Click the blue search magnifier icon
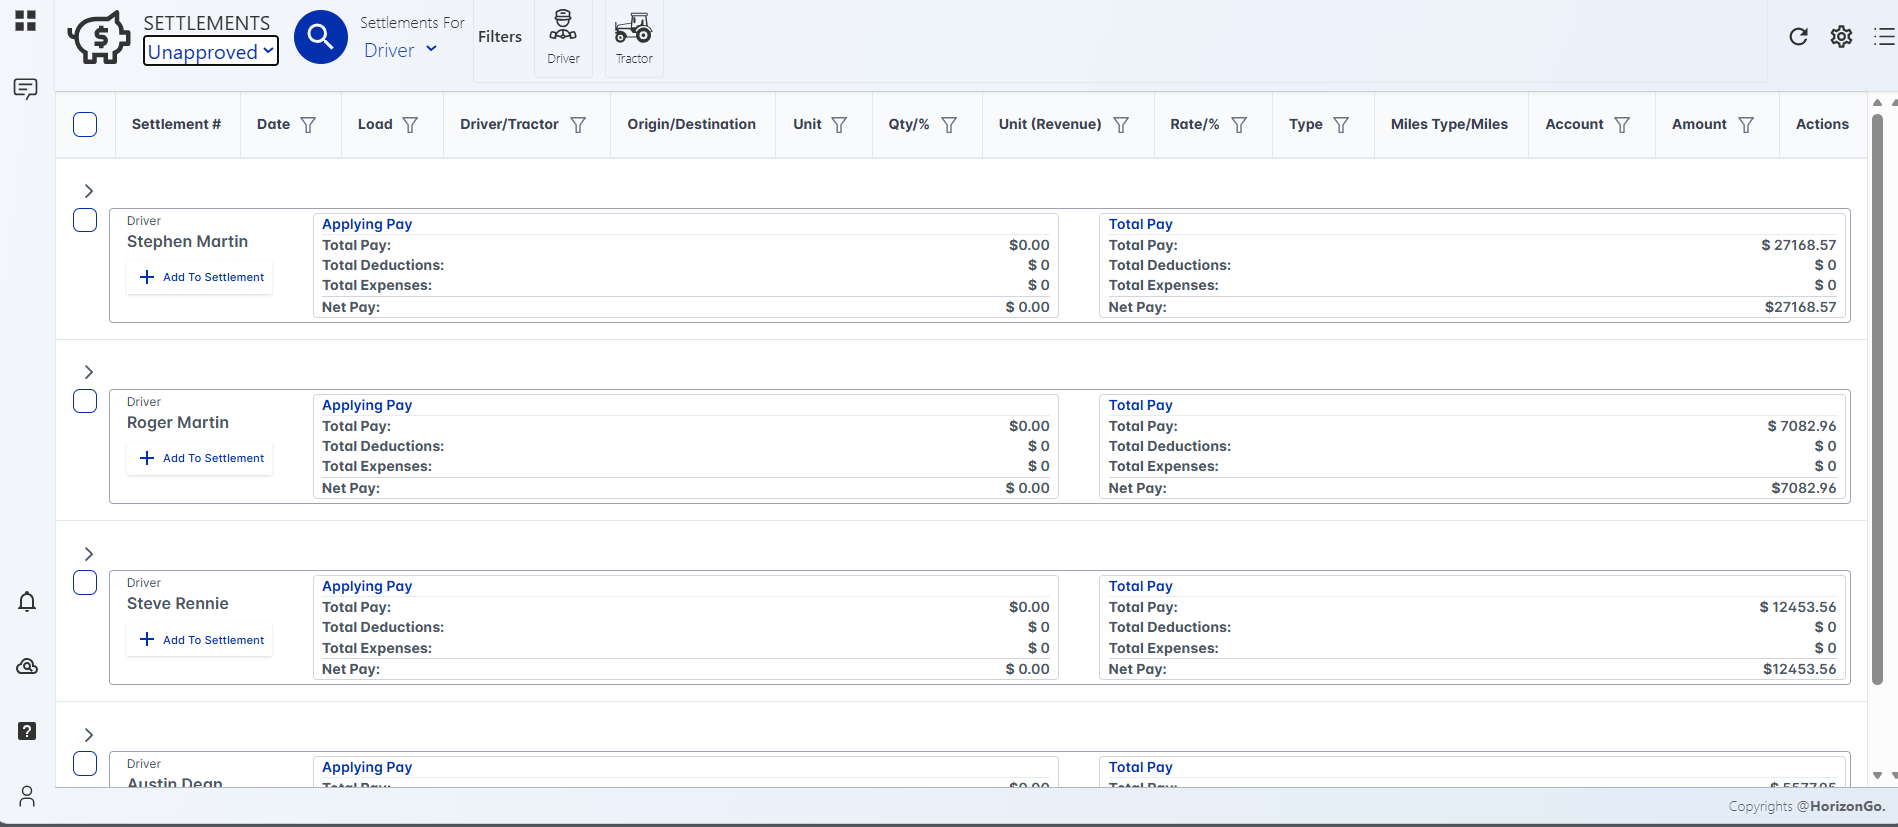The width and height of the screenshot is (1898, 827). (320, 38)
